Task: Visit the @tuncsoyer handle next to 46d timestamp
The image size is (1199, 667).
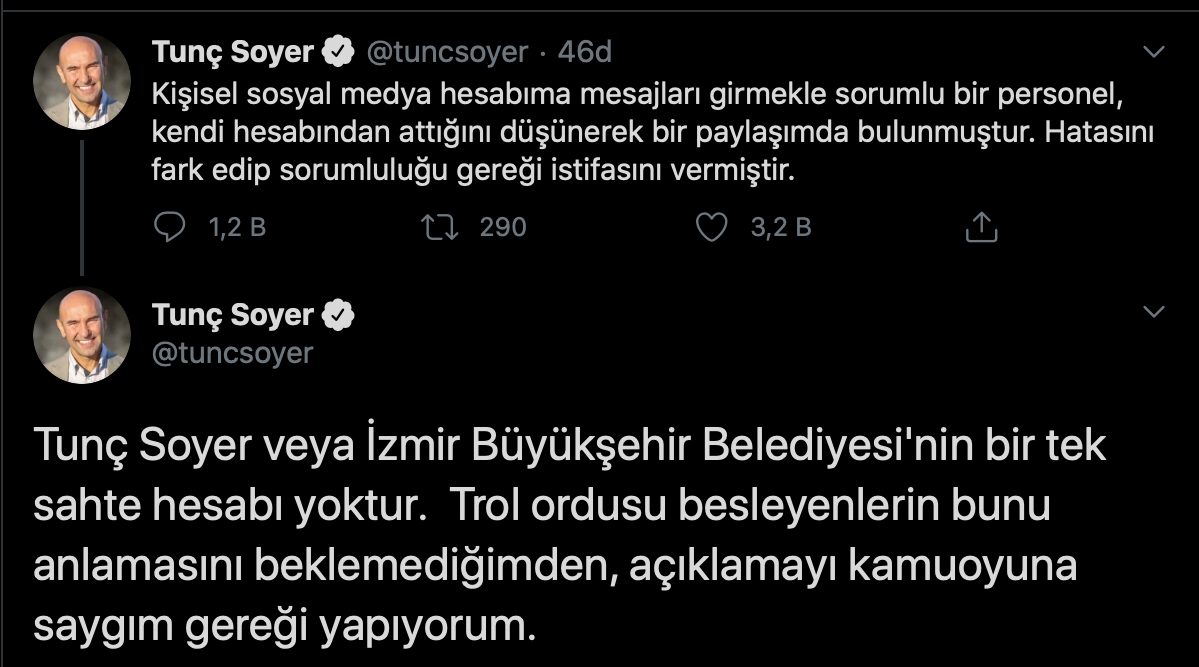Action: (447, 52)
